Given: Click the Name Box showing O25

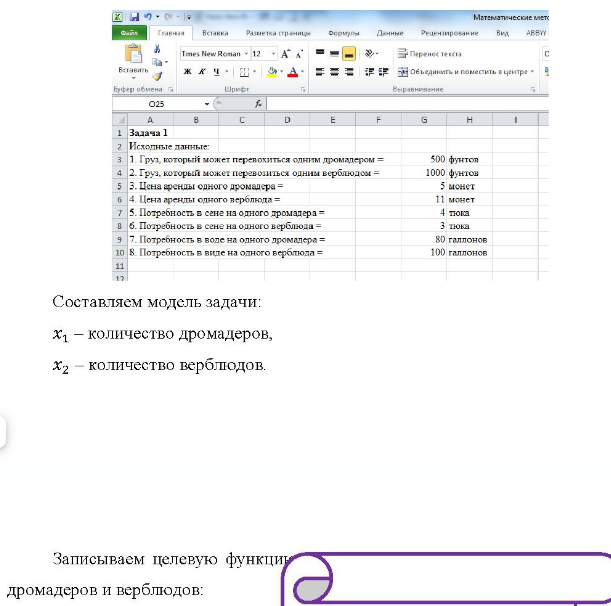Looking at the screenshot, I should [x=157, y=104].
